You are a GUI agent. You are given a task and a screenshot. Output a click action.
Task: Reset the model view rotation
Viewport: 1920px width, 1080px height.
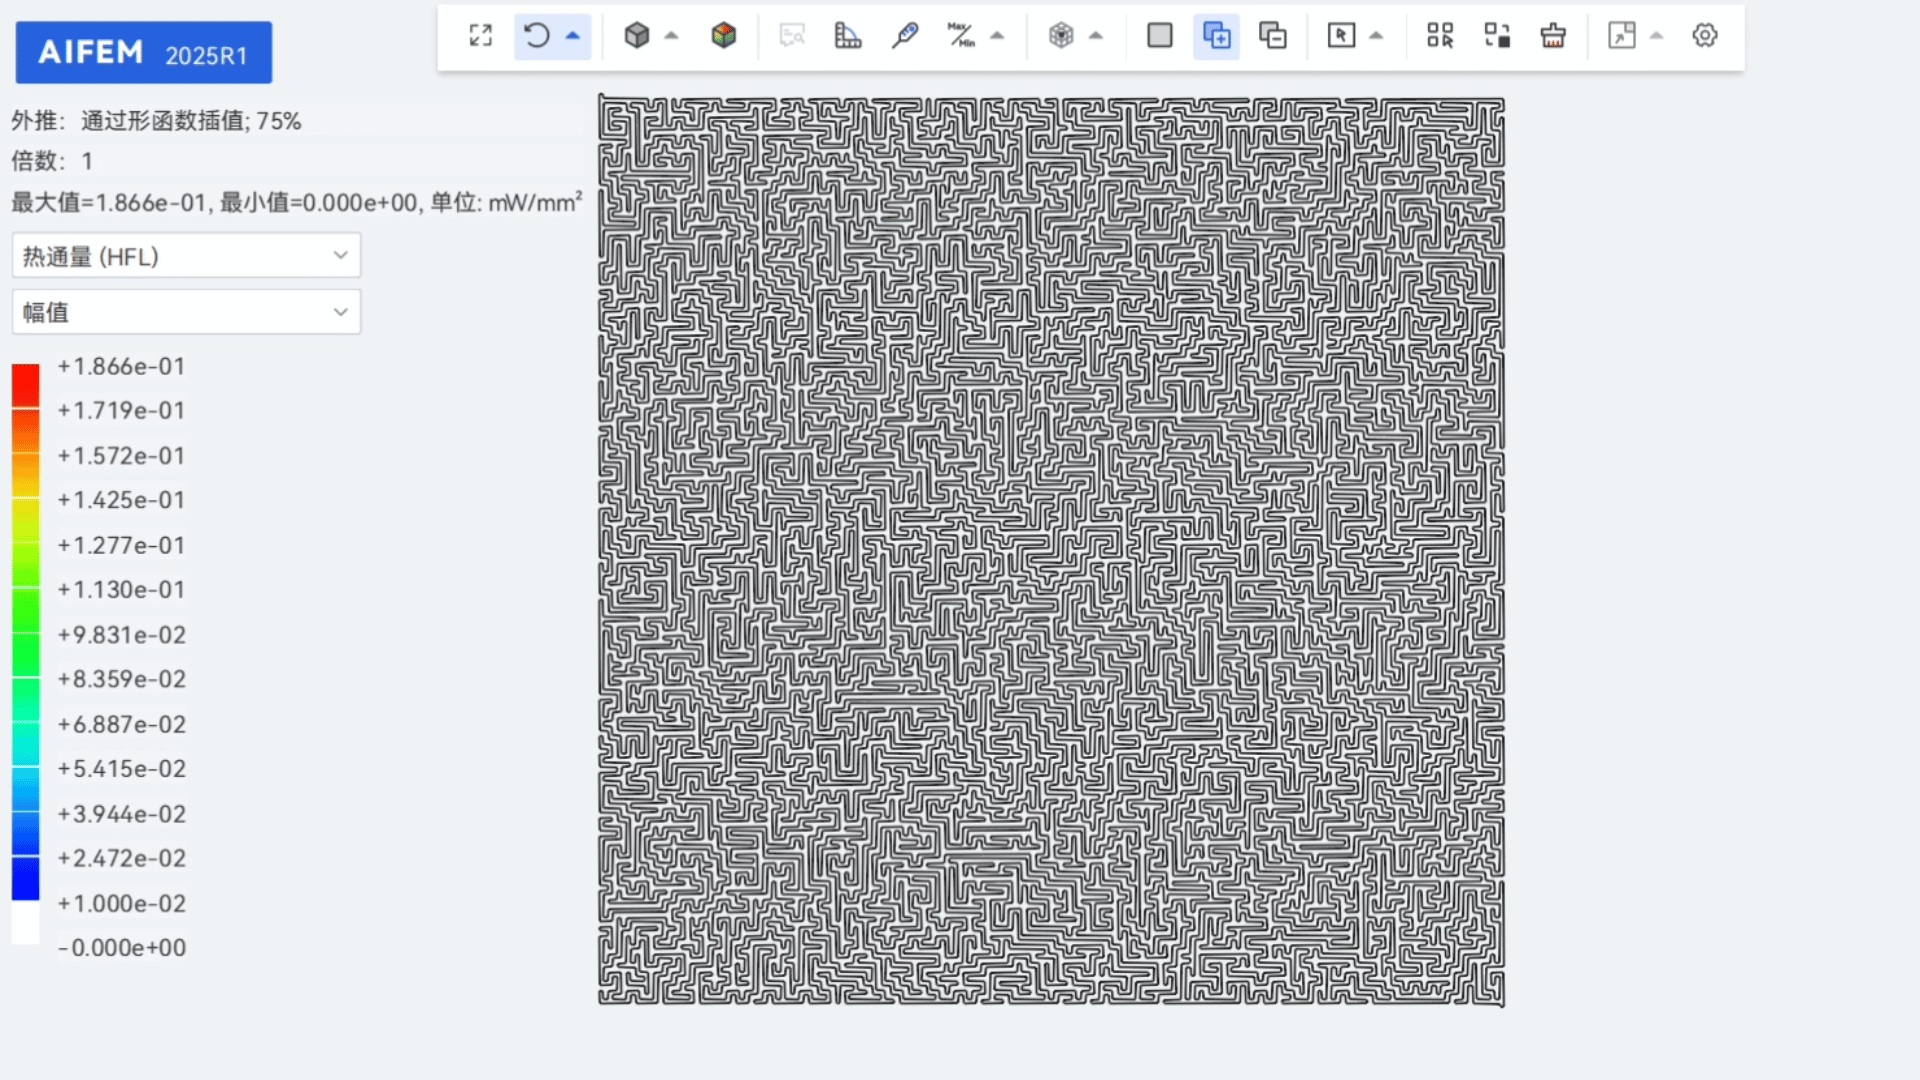coord(536,35)
